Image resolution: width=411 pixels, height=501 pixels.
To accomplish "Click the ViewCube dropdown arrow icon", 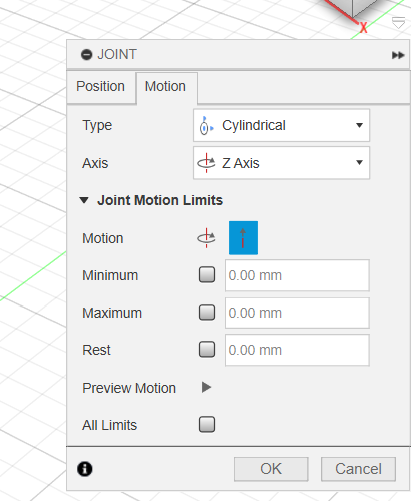I will [398, 23].
